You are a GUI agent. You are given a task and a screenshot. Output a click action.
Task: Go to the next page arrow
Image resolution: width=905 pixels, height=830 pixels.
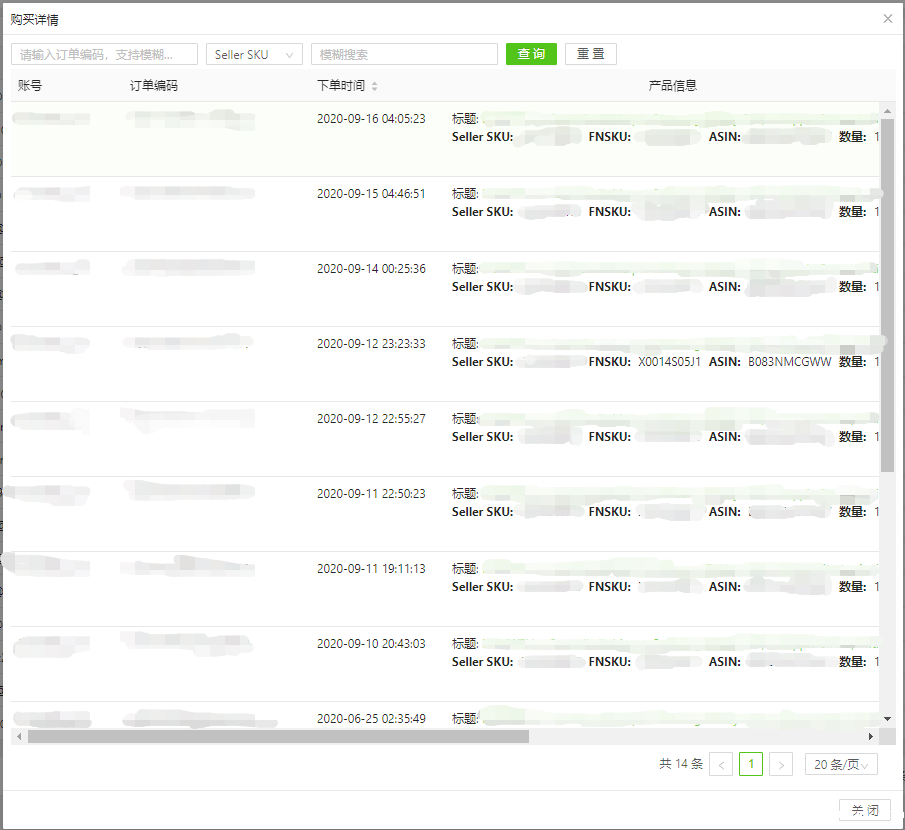tap(781, 765)
